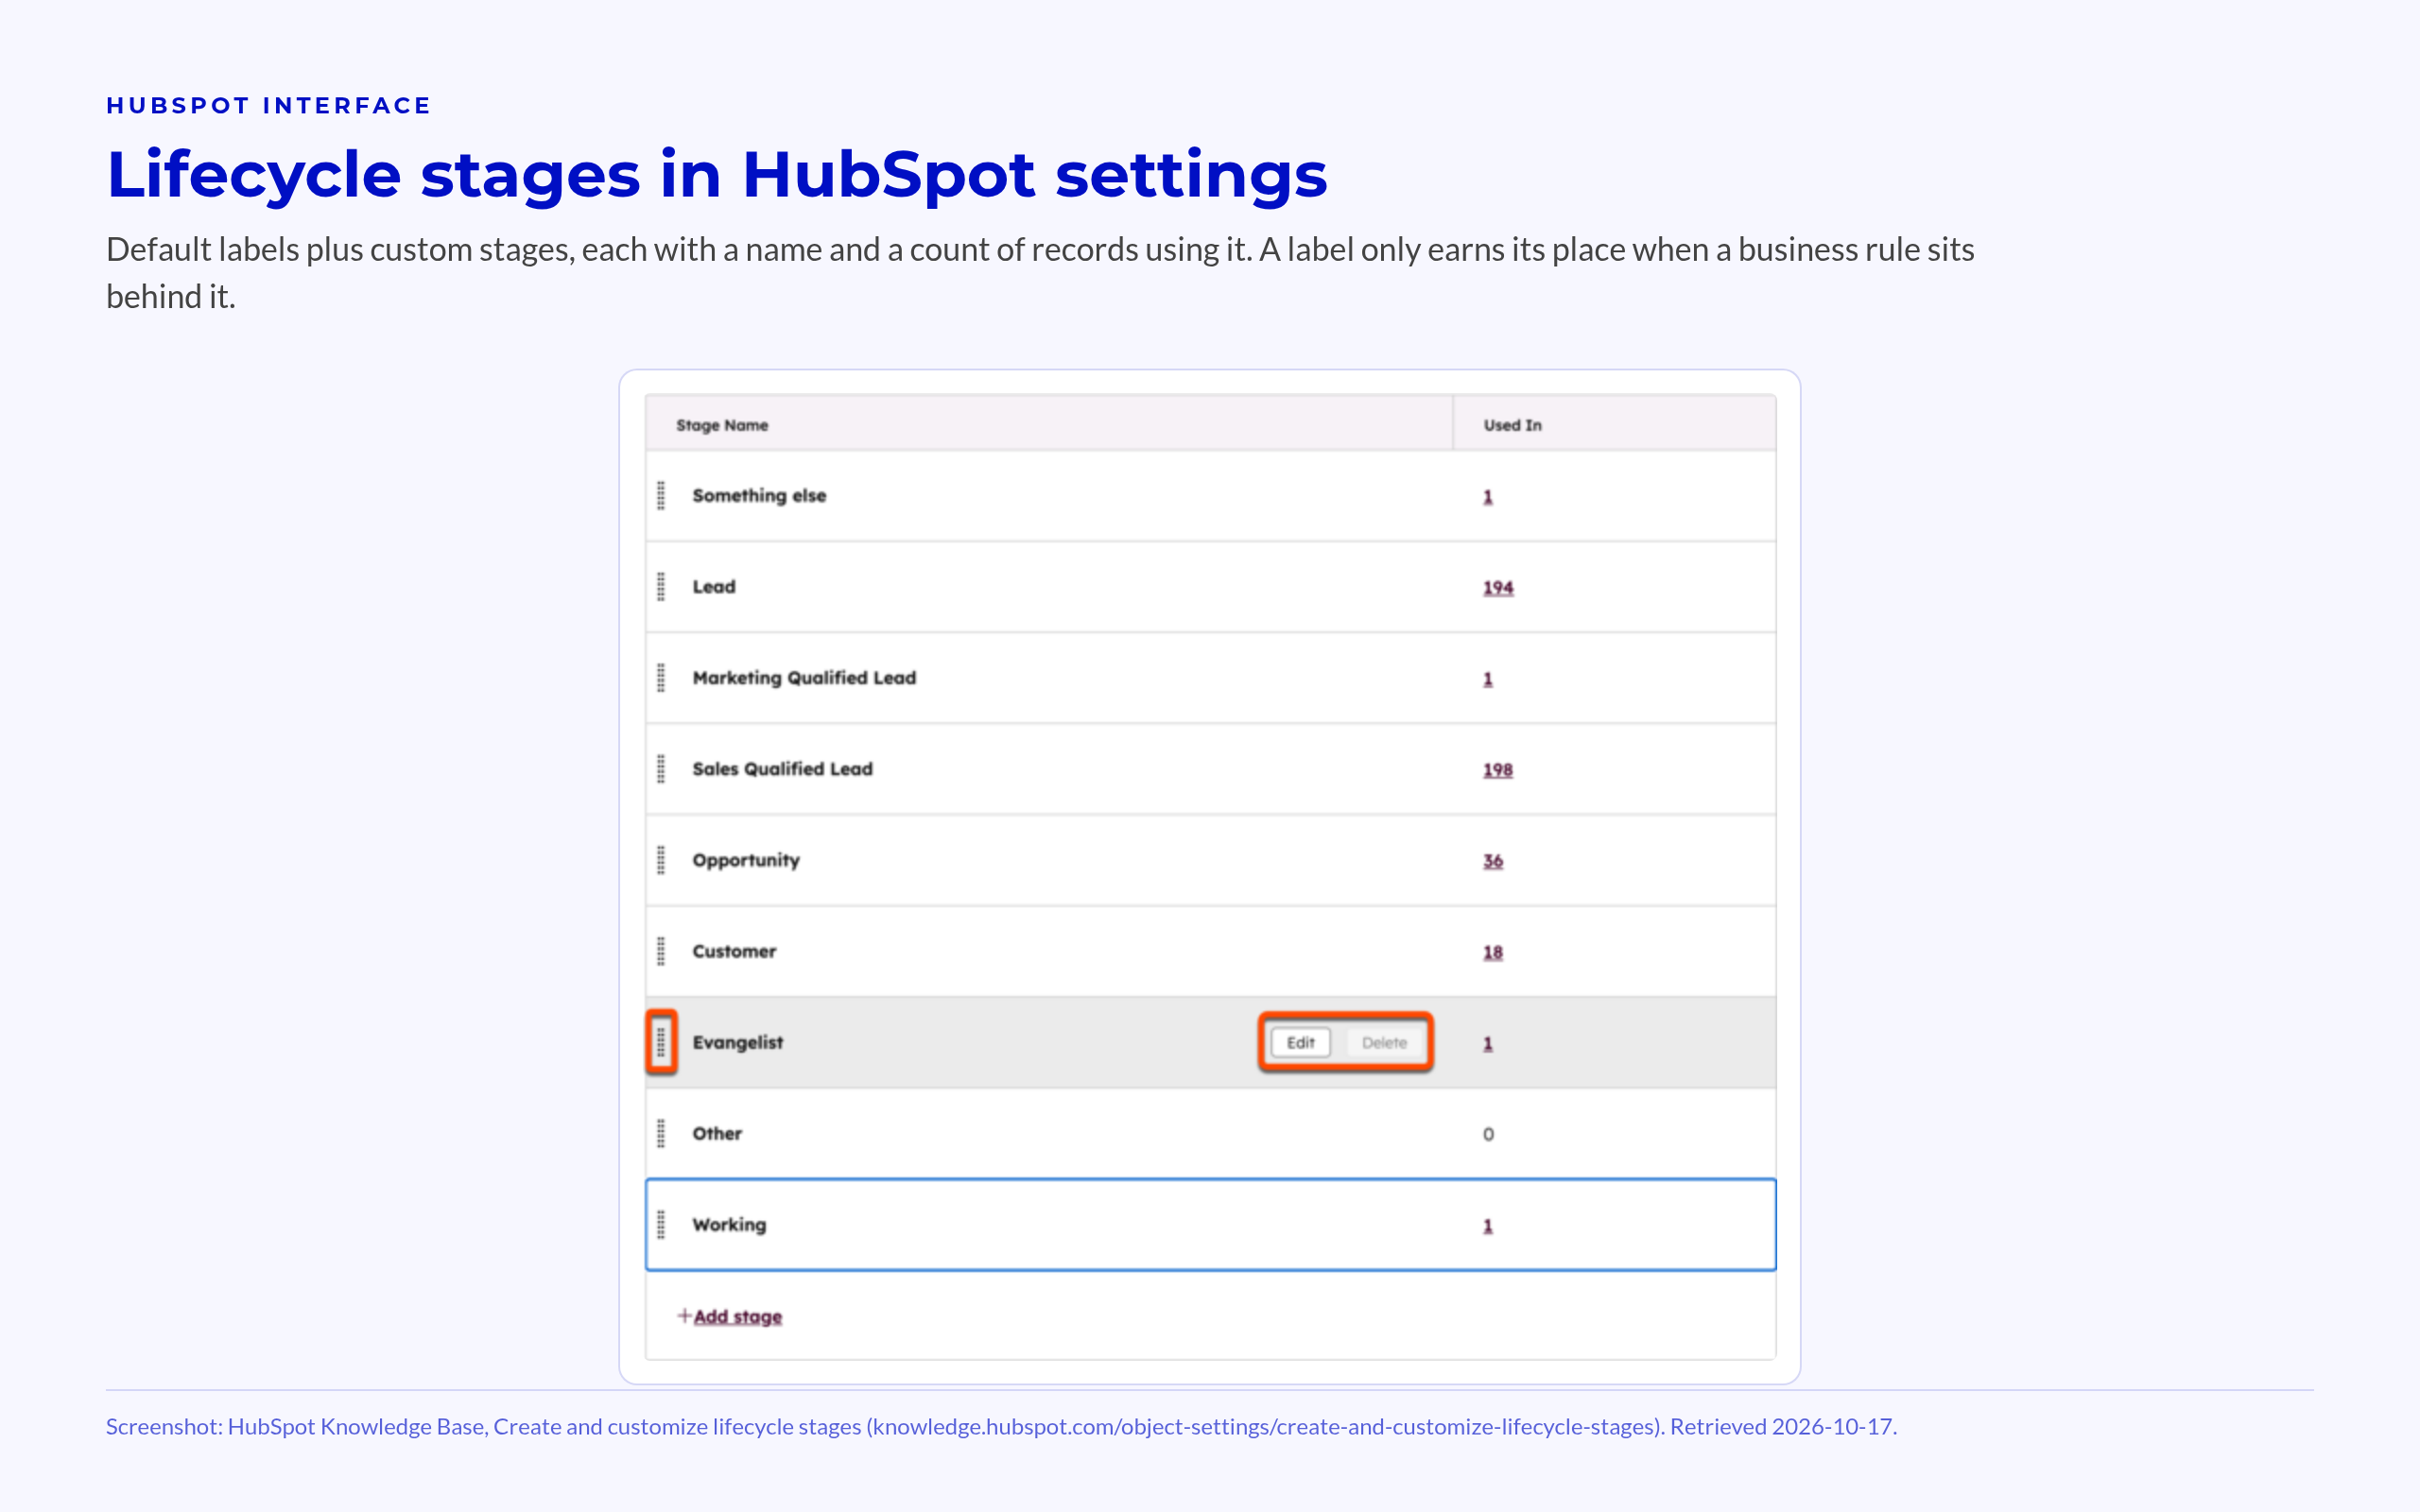Click drag handle for Sales Qualified Lead
Image resolution: width=2420 pixels, height=1512 pixels.
[661, 769]
